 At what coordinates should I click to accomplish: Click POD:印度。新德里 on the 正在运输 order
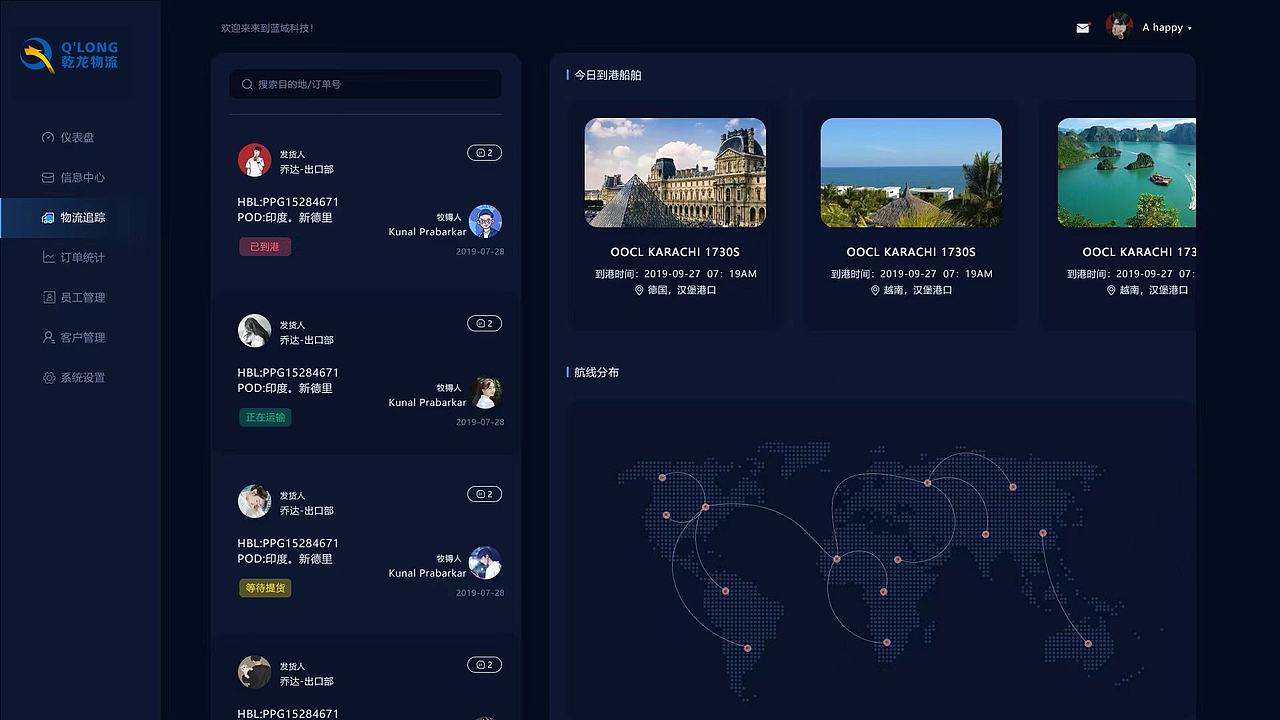coord(285,388)
